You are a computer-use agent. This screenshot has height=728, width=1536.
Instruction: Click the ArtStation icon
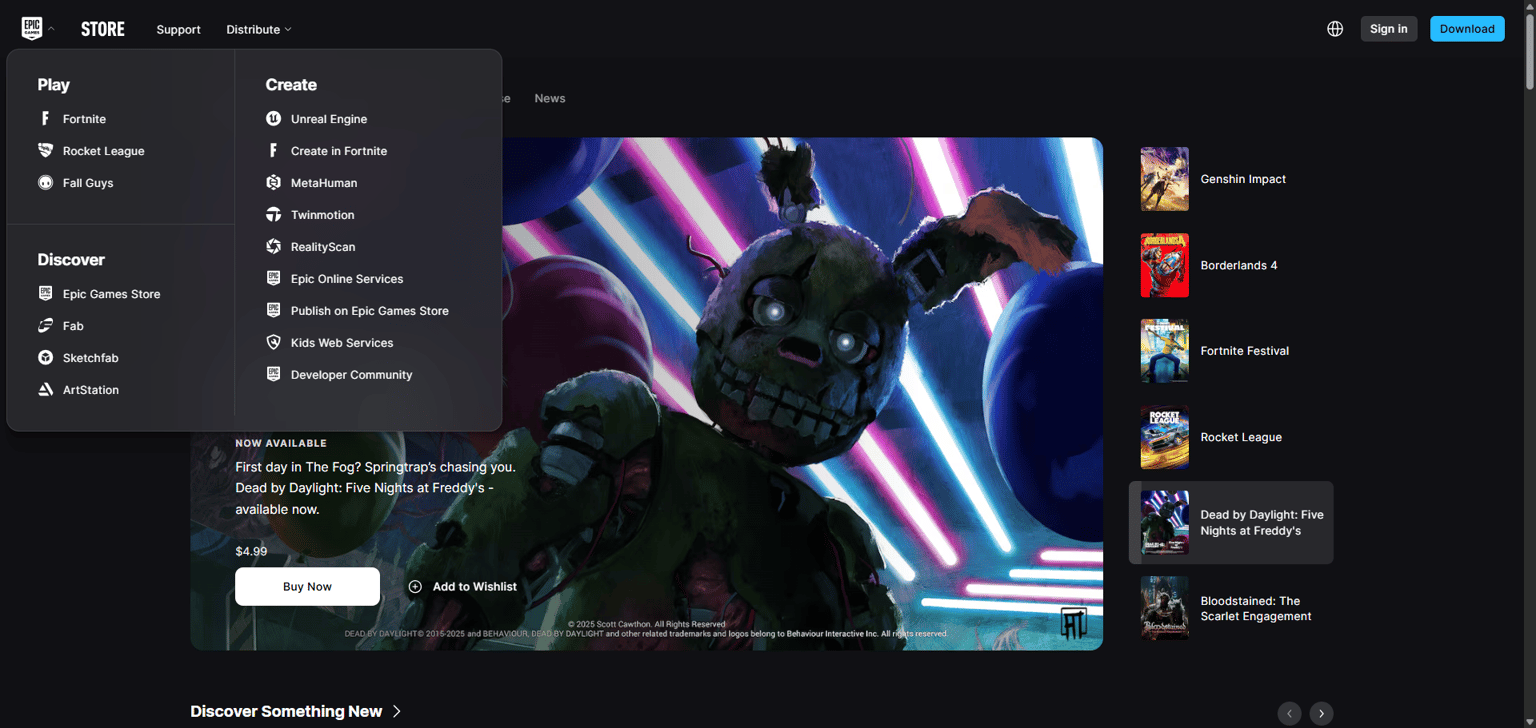tap(45, 390)
